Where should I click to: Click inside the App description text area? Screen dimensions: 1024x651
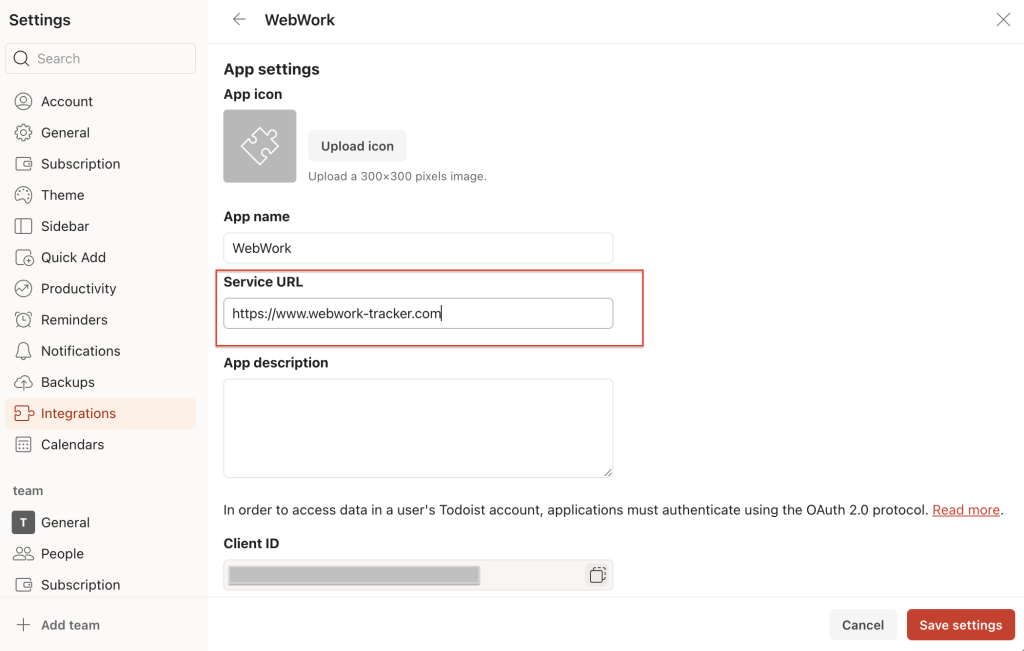[418, 428]
